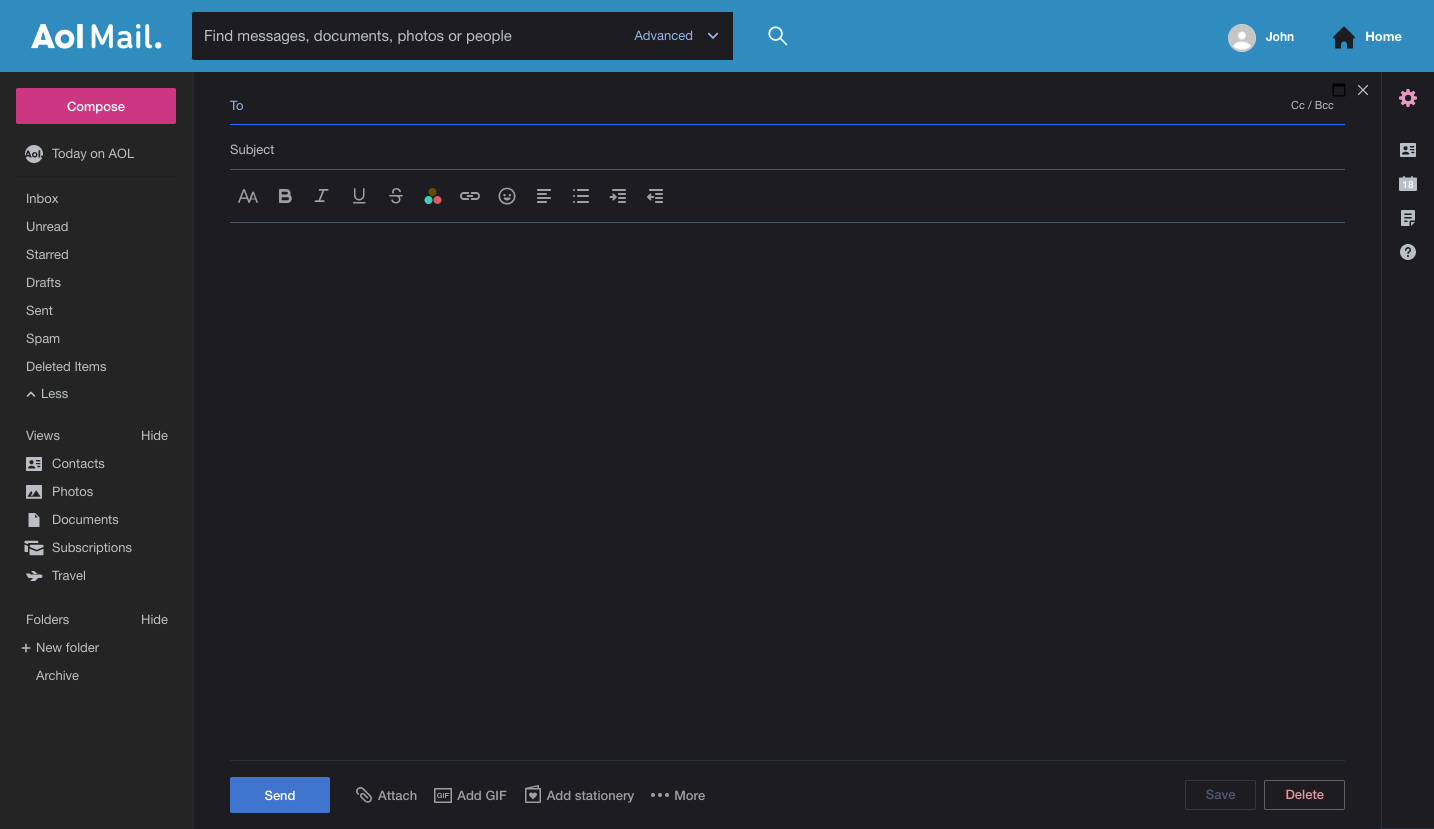Delete the draft message
The height and width of the screenshot is (829, 1434).
[x=1304, y=795]
